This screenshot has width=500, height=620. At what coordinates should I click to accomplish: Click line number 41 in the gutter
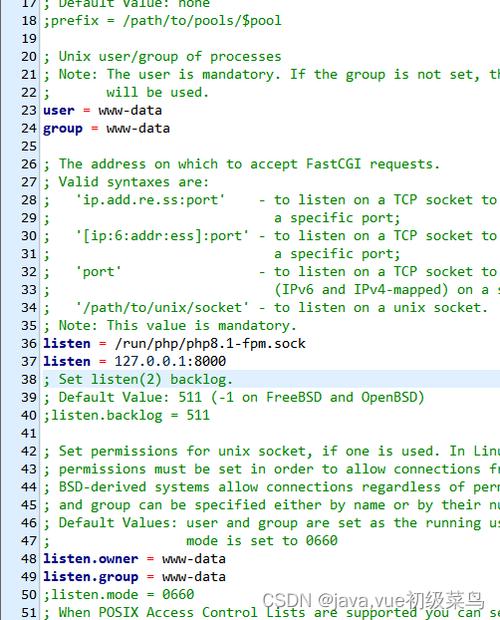tap(29, 433)
